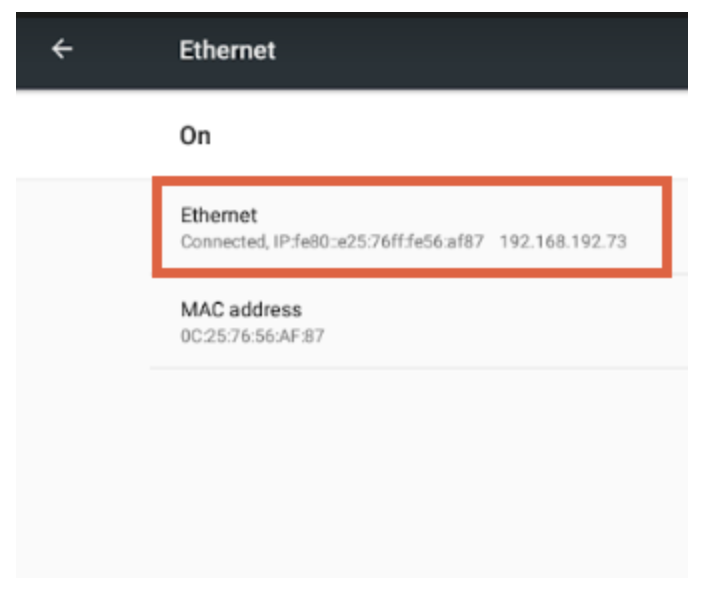Select the Ethernet label in connection row

click(x=219, y=215)
